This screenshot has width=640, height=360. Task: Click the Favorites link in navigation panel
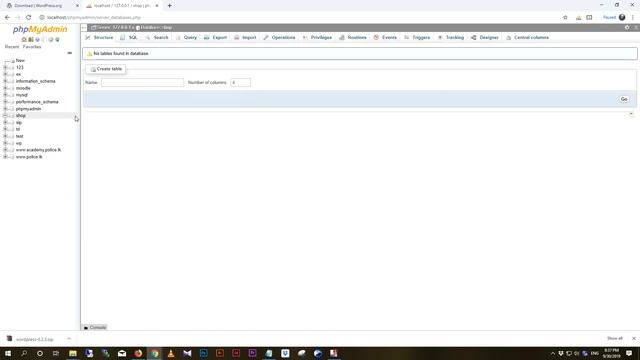pos(32,47)
